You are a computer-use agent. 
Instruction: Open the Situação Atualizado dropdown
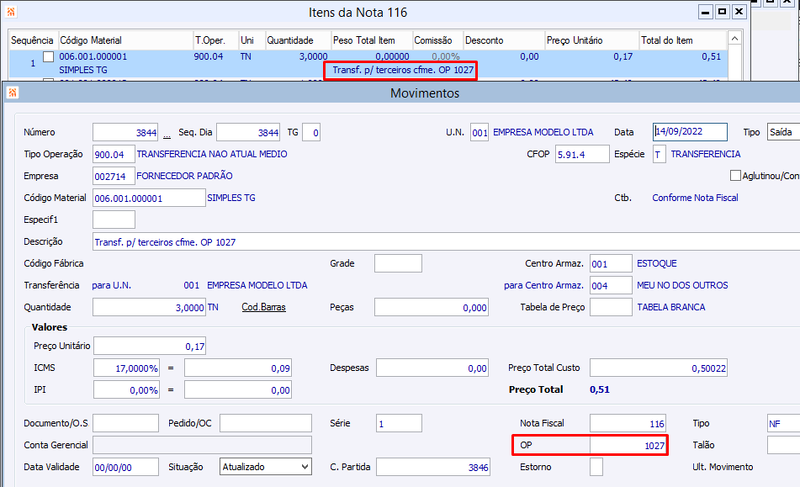tap(265, 467)
